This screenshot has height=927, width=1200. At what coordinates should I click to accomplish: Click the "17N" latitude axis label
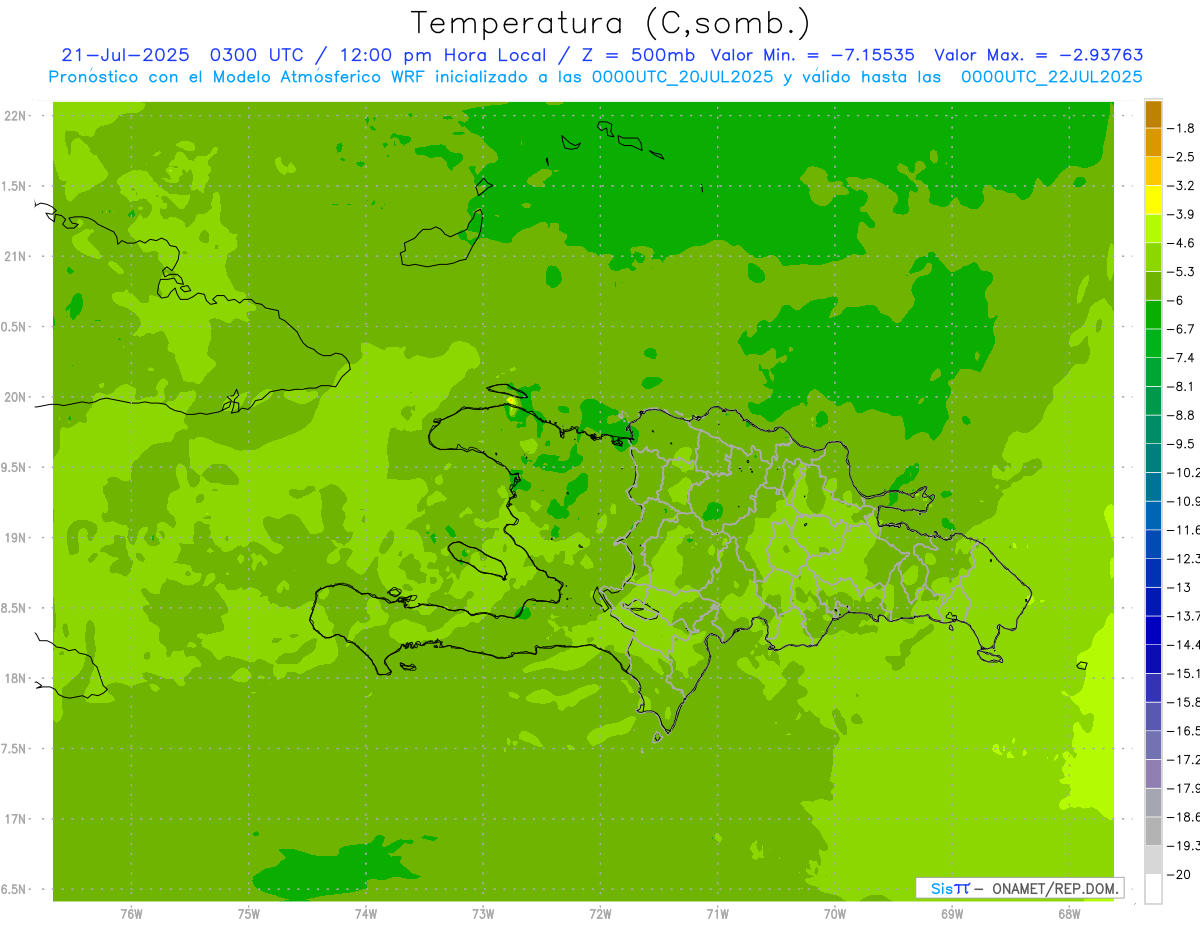point(15,819)
